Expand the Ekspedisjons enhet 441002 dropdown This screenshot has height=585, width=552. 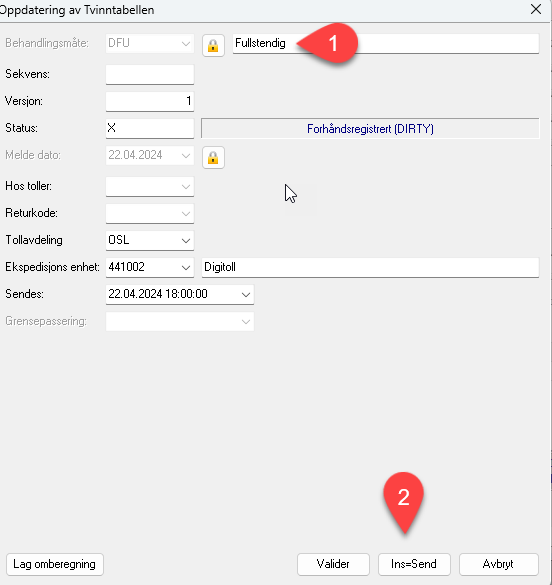coord(150,268)
